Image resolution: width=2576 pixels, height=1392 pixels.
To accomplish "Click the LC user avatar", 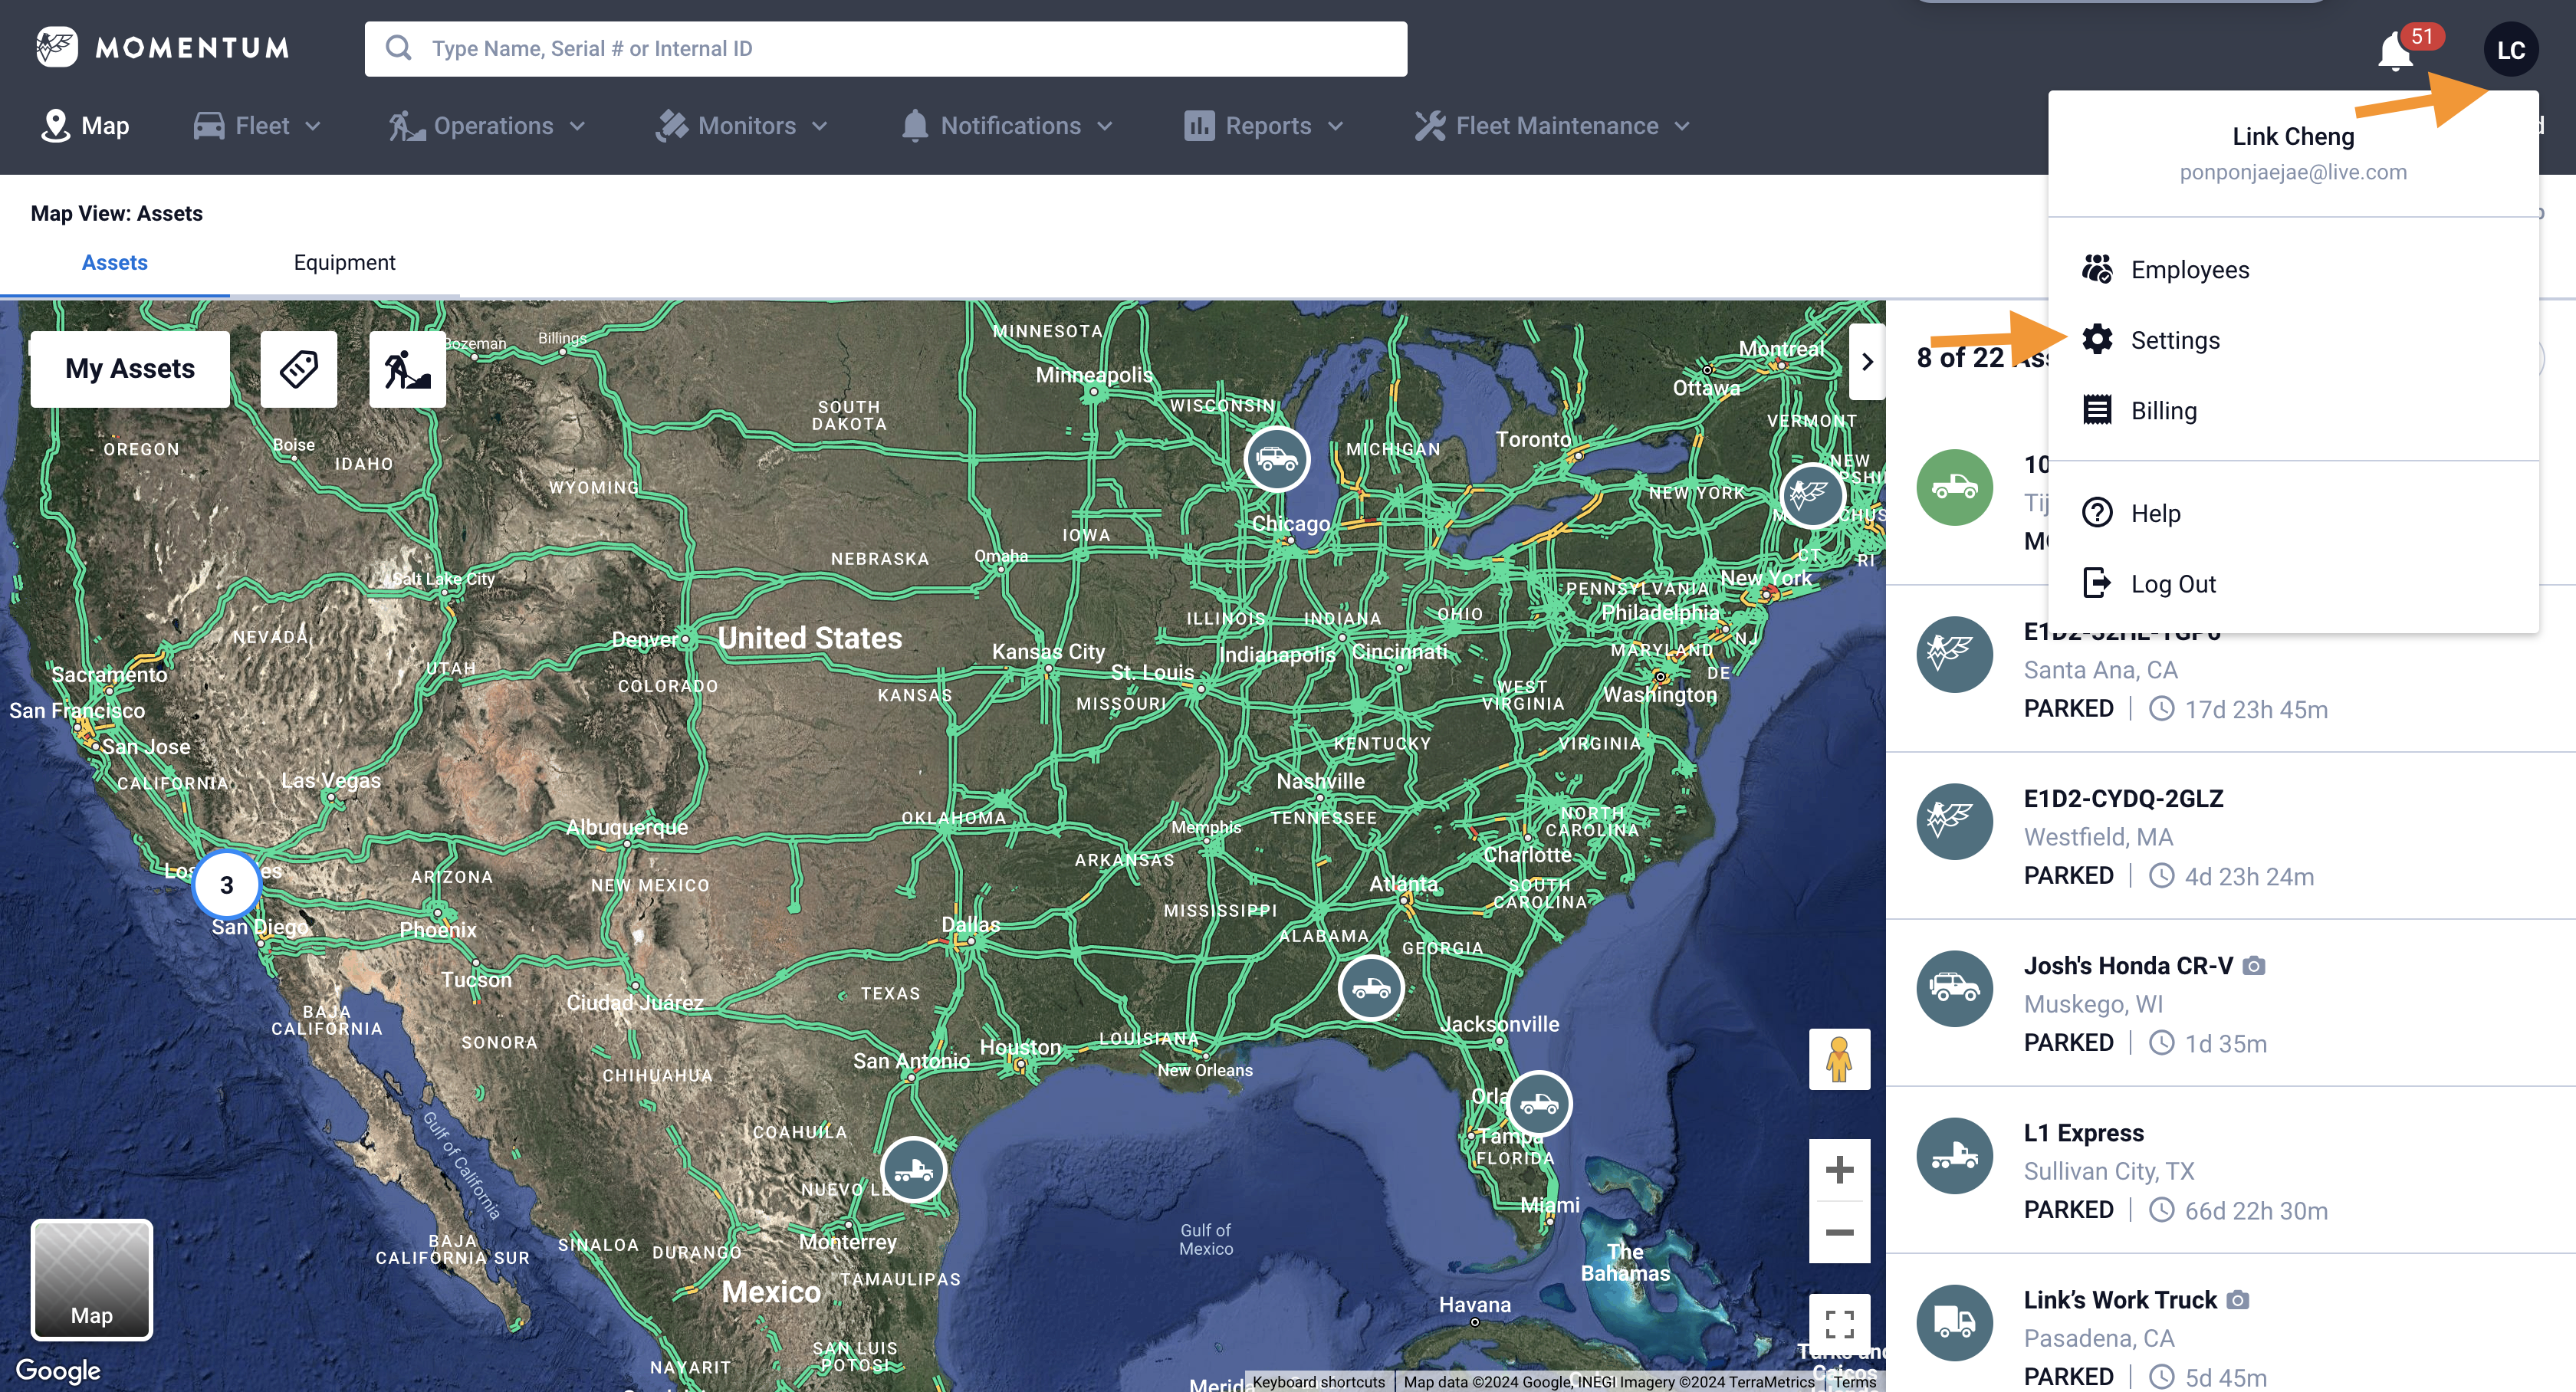I will 2511,50.
